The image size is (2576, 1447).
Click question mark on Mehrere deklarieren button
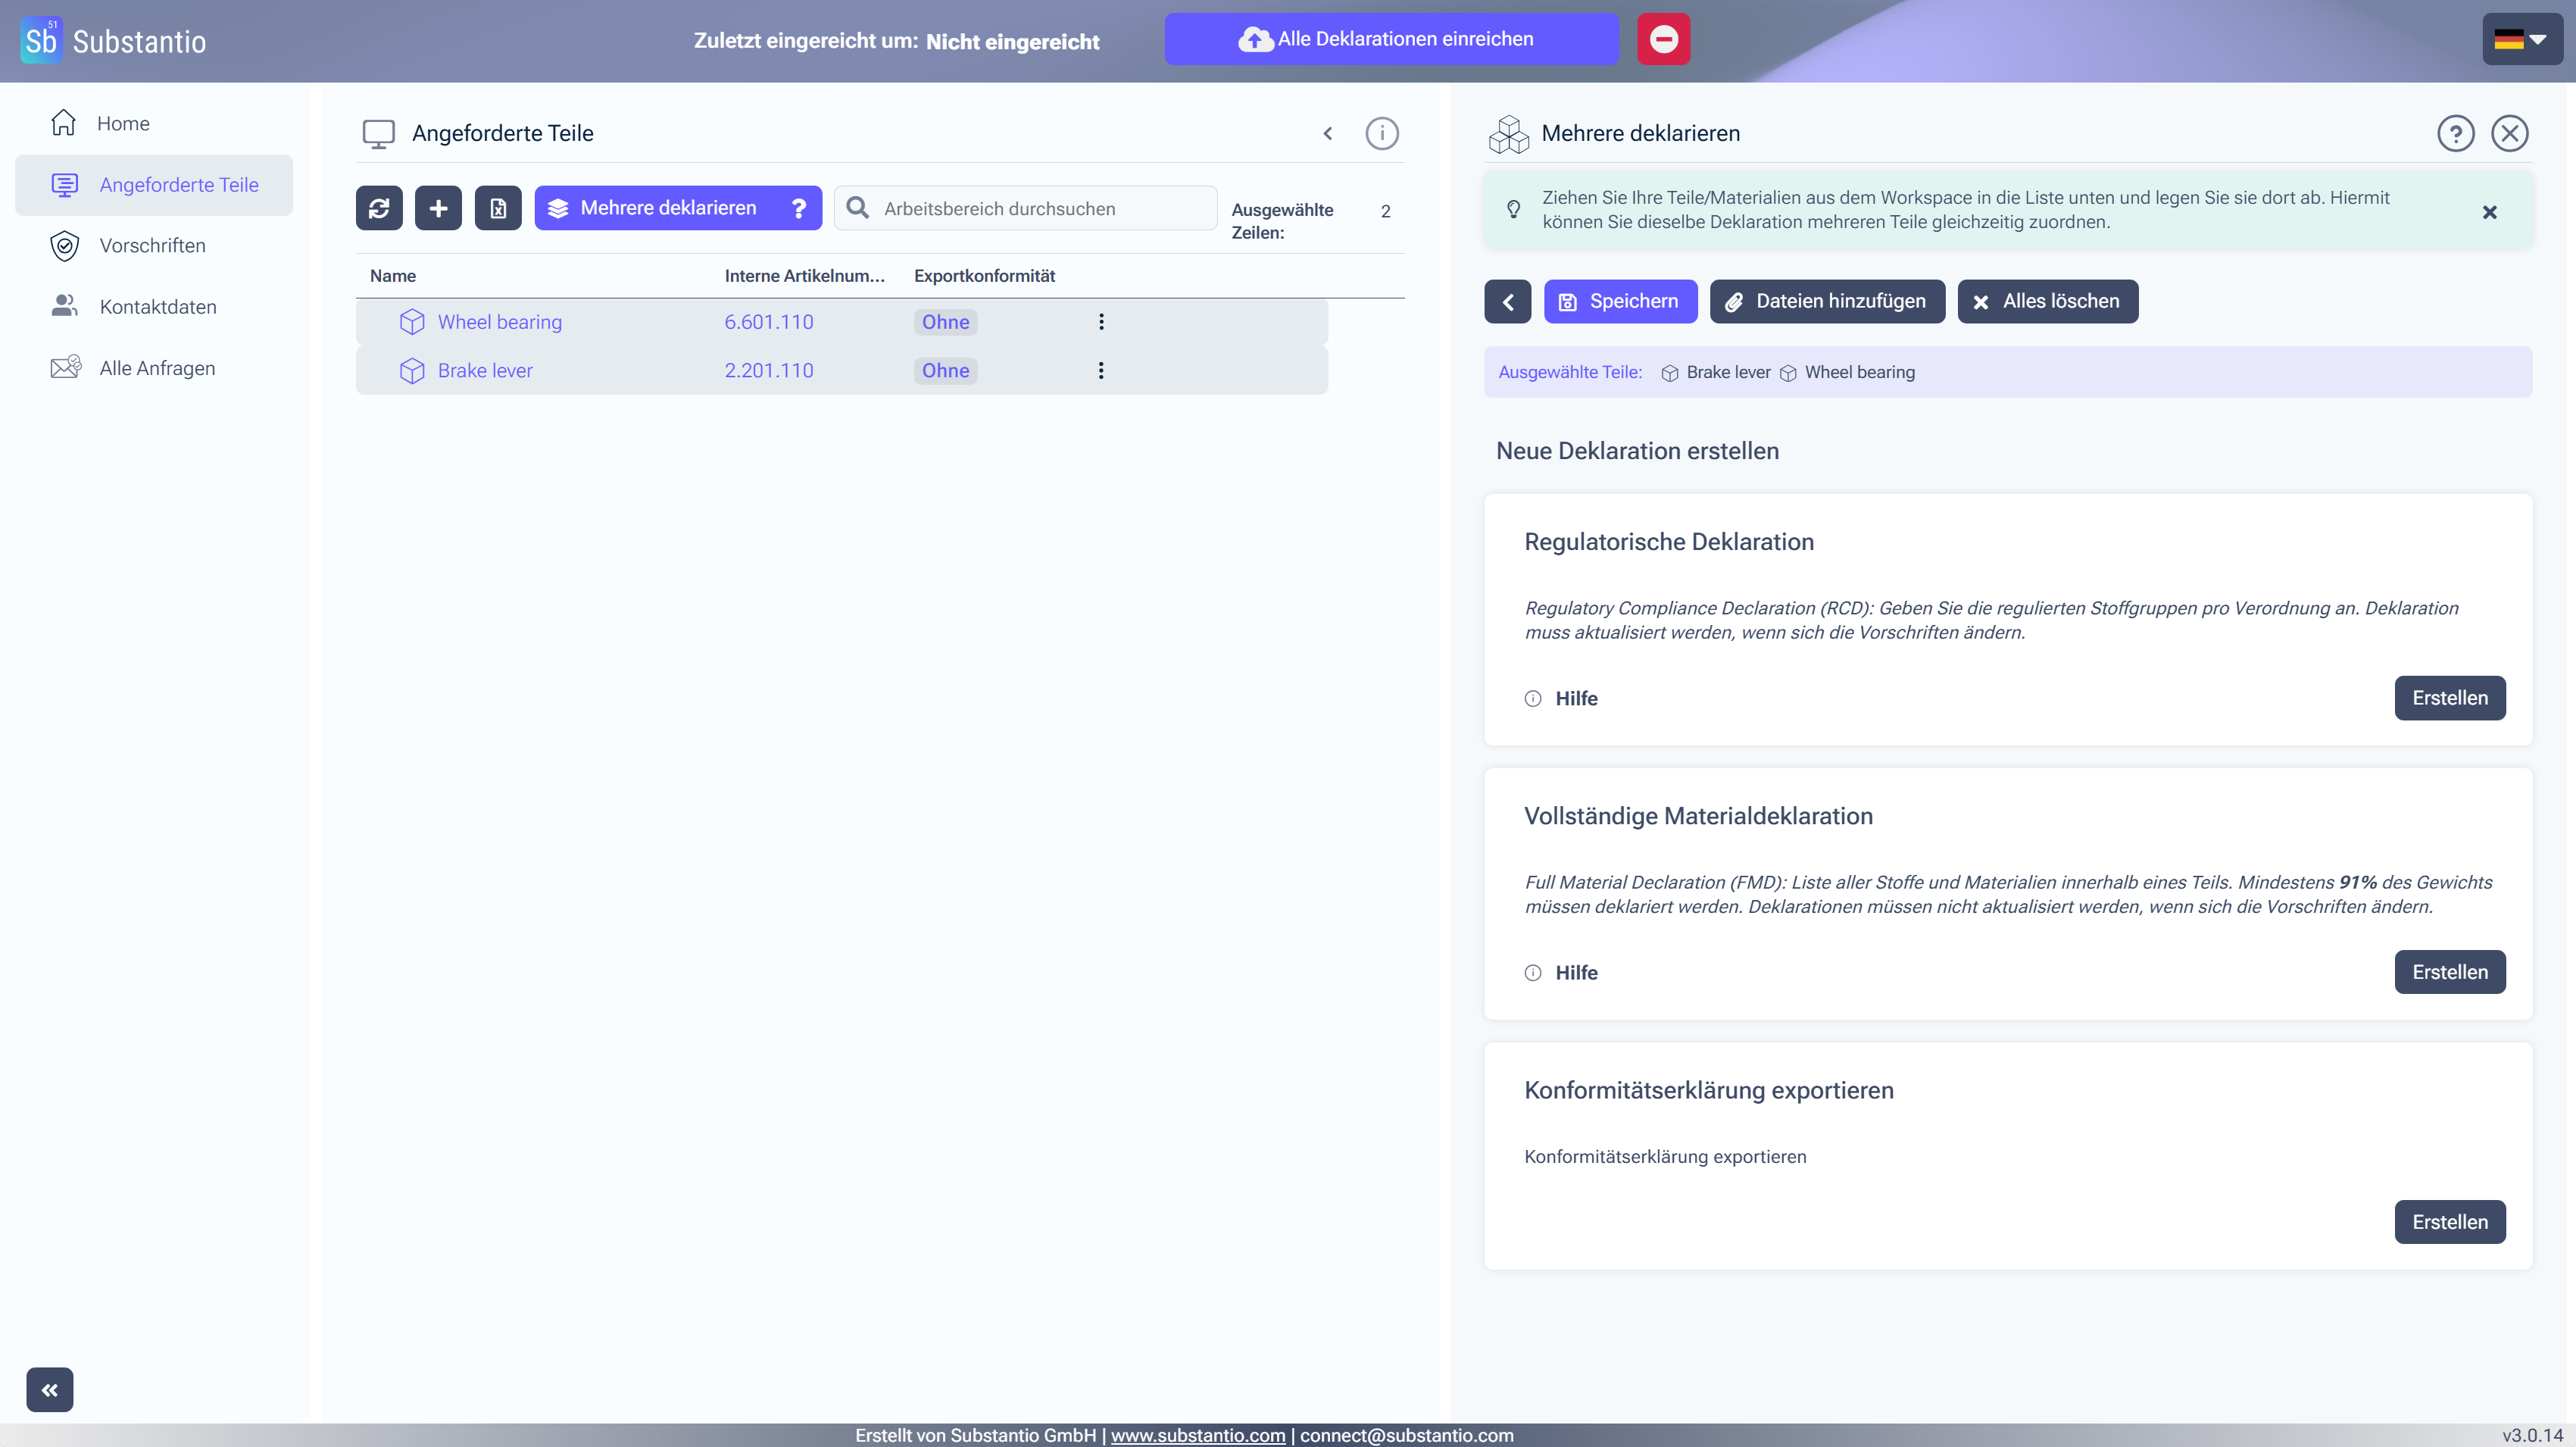tap(798, 208)
